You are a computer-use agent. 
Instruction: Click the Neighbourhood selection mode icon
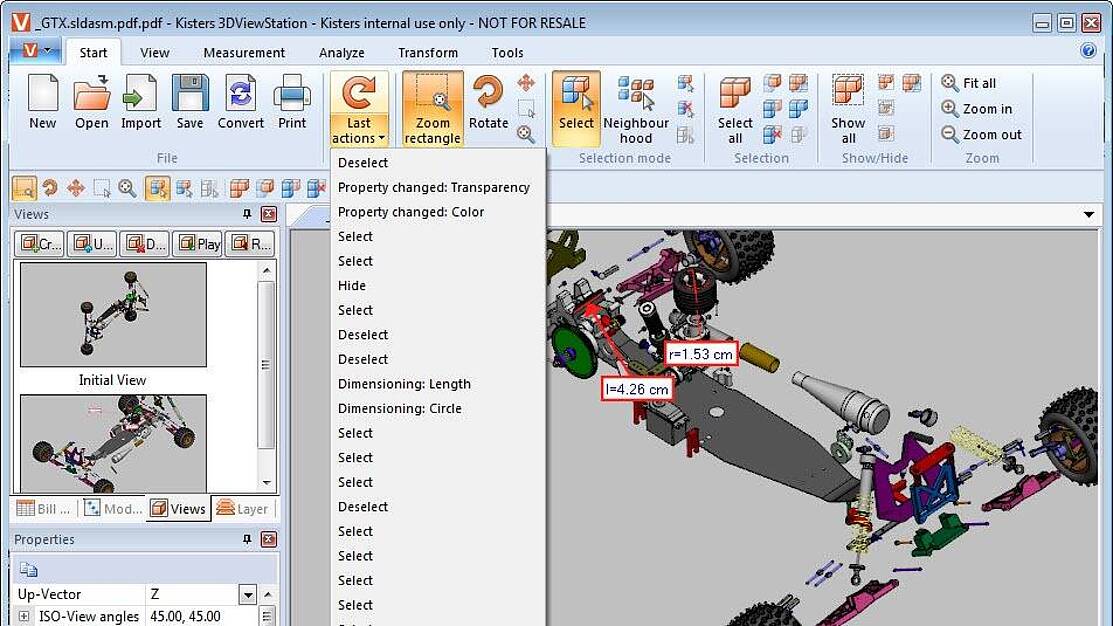click(x=635, y=96)
